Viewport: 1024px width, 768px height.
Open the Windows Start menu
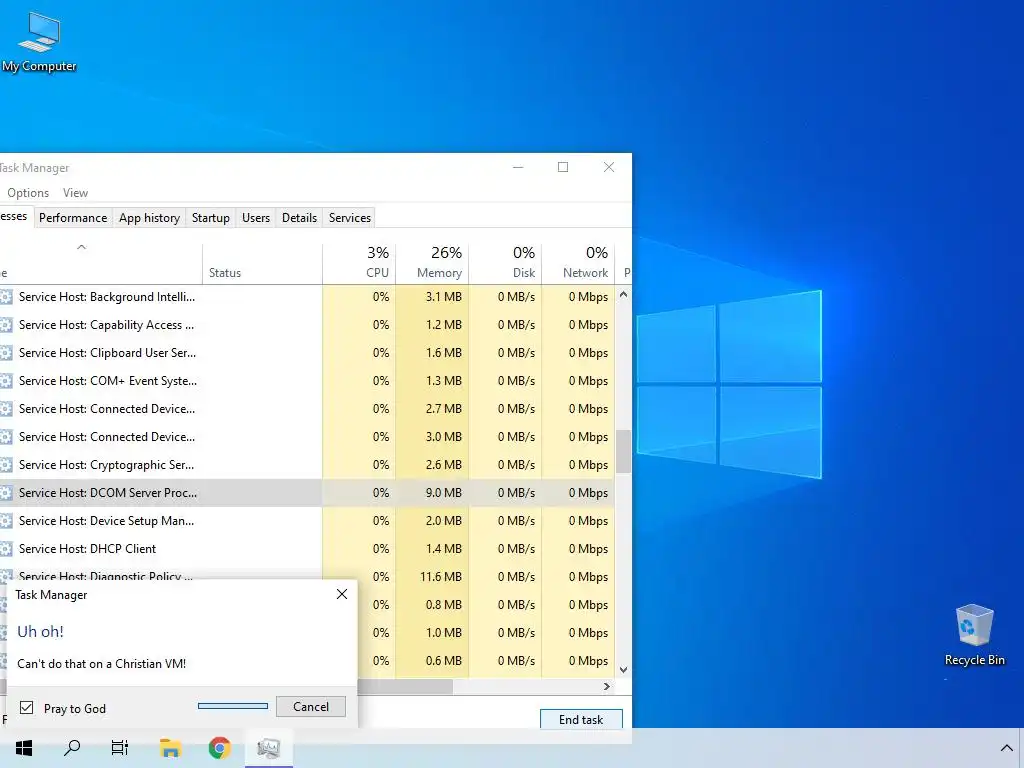point(24,748)
